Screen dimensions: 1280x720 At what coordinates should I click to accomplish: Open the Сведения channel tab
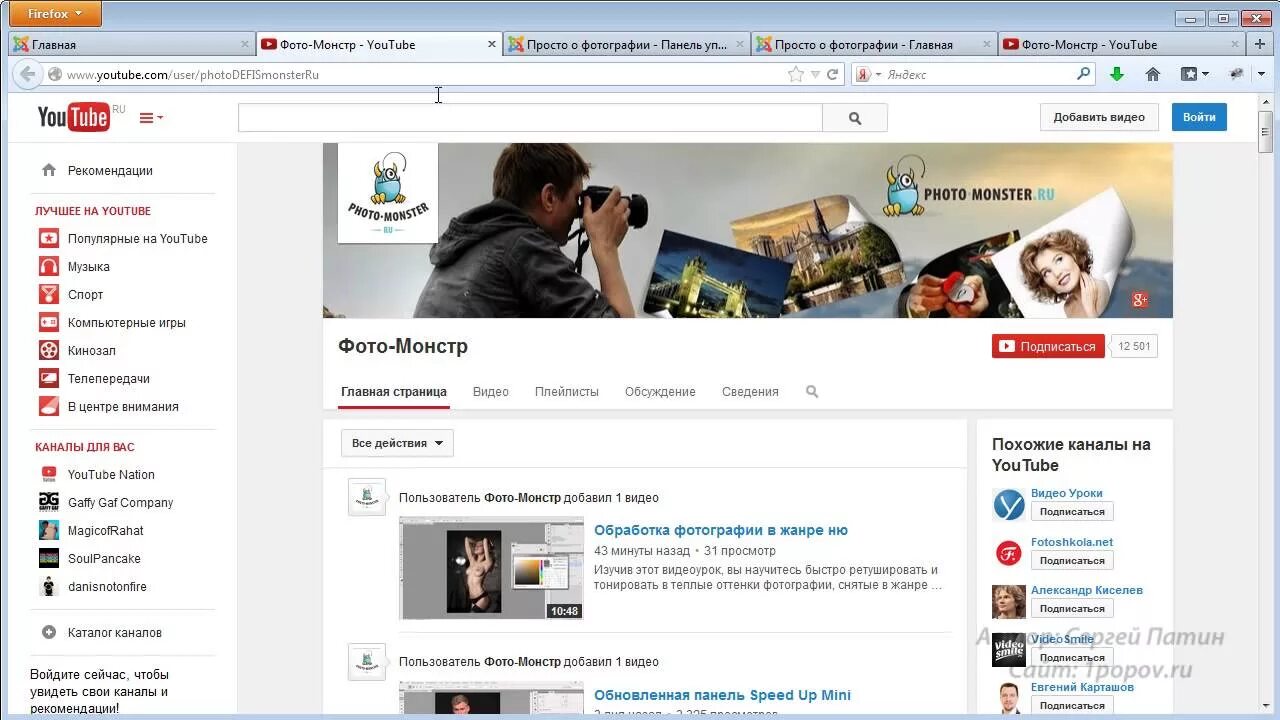coord(750,392)
